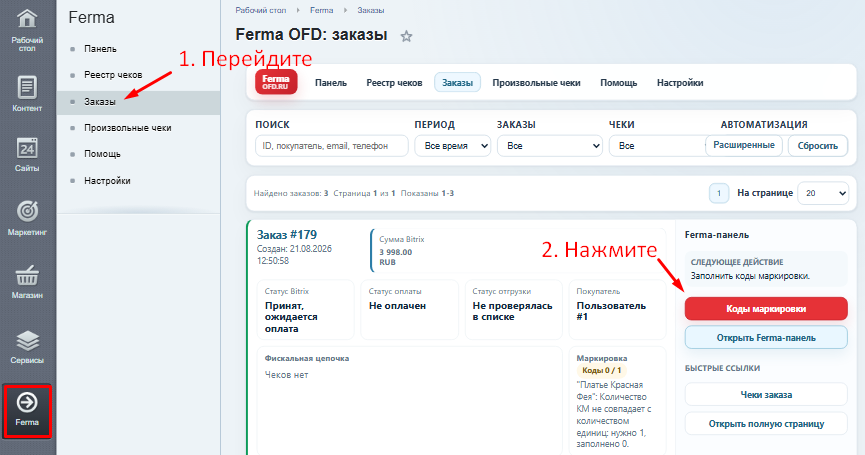This screenshot has height=455, width=865.
Task: Click the Пользователь #1 buyer name
Action: [x=611, y=312]
